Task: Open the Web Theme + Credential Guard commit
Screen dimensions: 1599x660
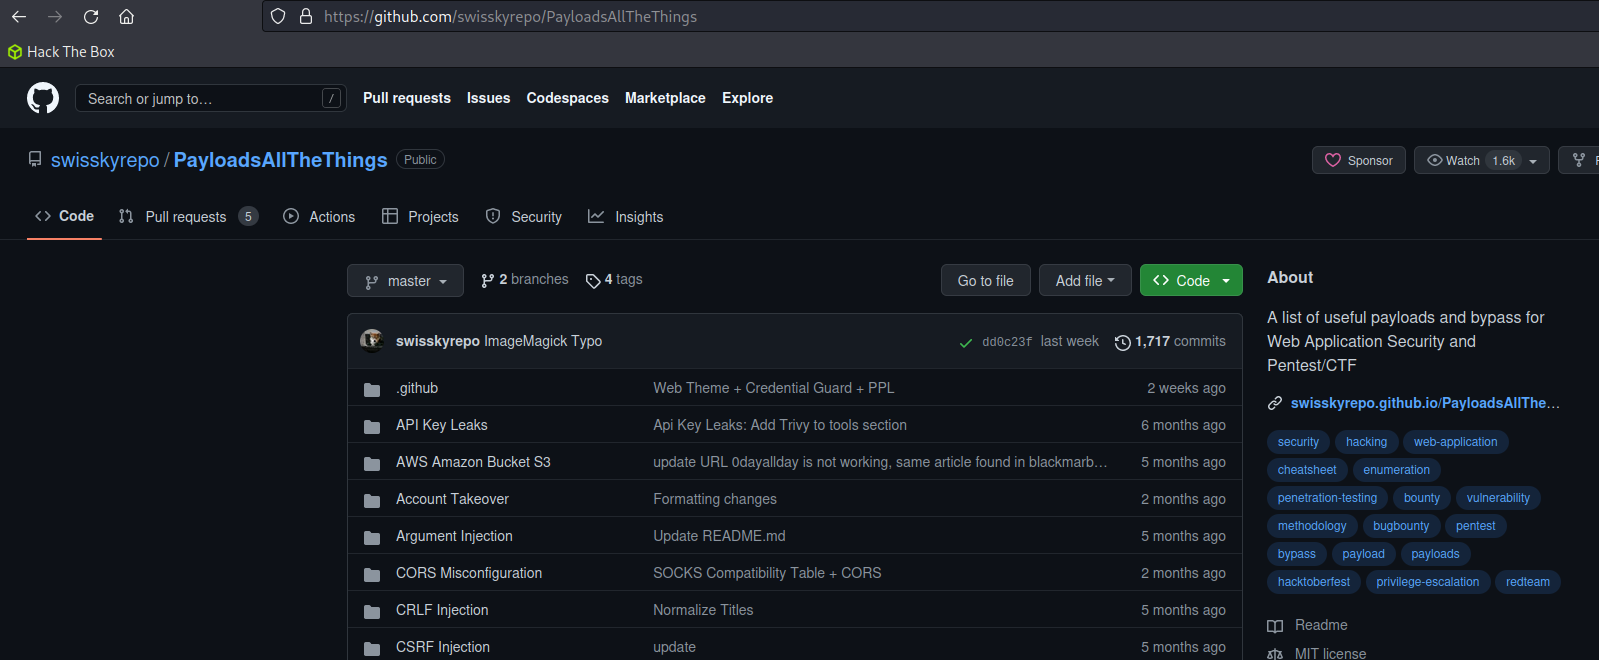Action: pos(774,388)
